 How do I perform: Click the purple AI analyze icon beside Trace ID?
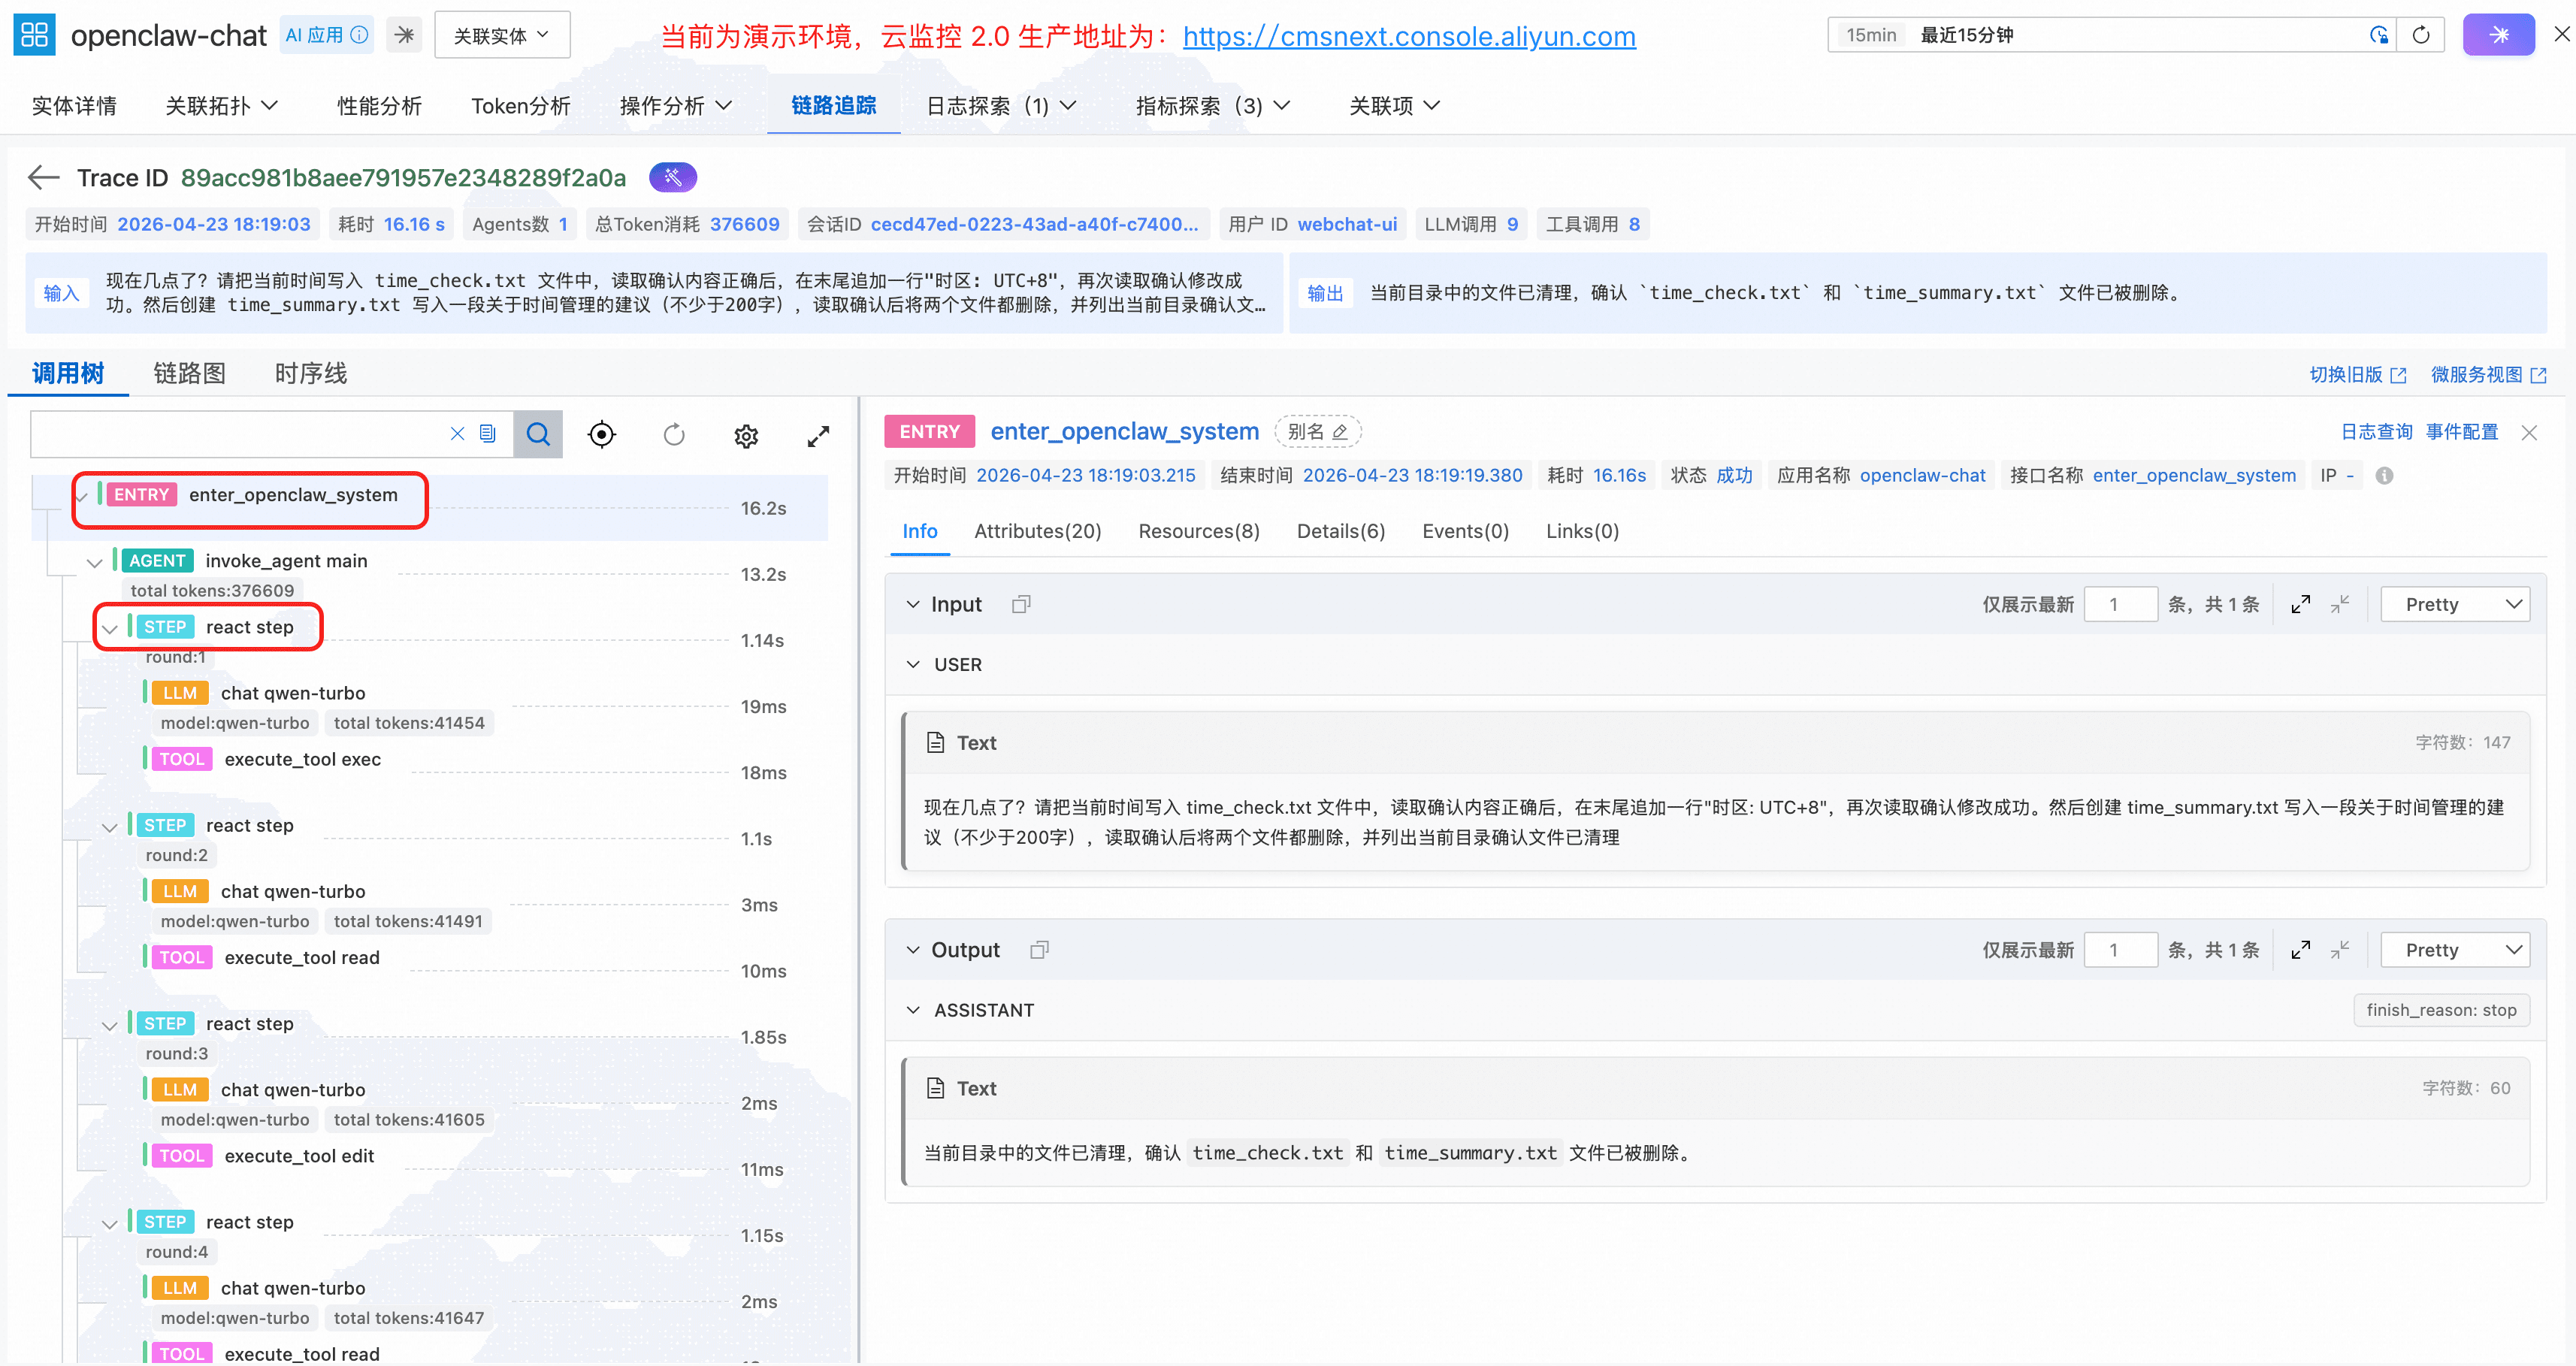click(x=672, y=178)
